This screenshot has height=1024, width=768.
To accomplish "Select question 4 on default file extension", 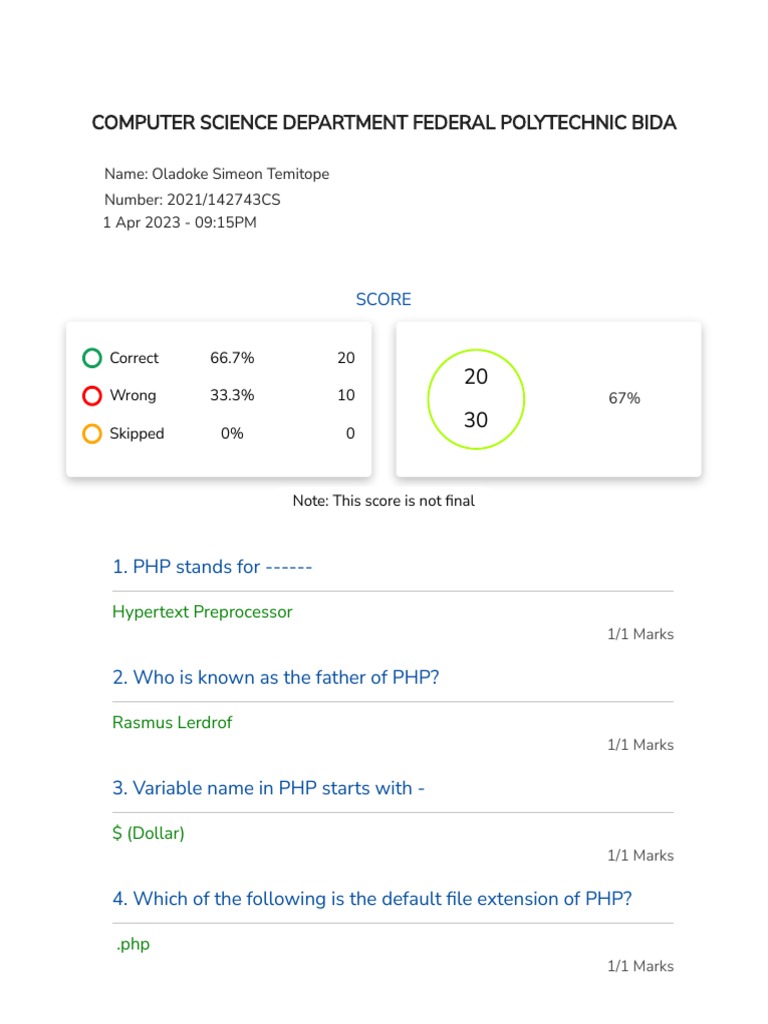I will pos(372,899).
